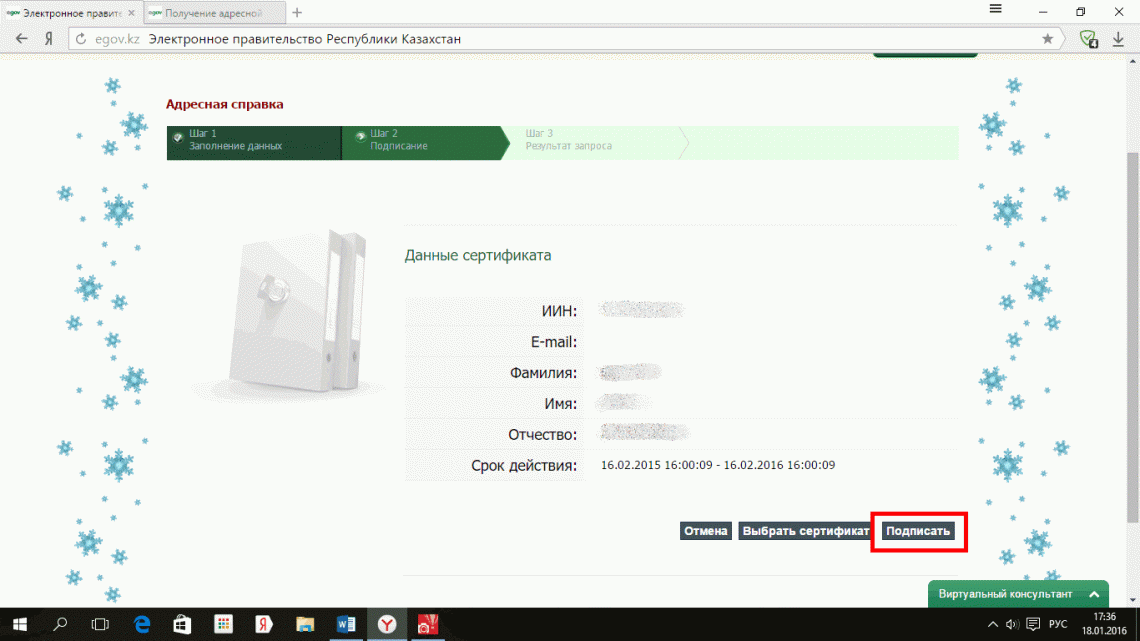The image size is (1140, 641).
Task: Open Microsoft Word from the taskbar
Action: tap(346, 624)
